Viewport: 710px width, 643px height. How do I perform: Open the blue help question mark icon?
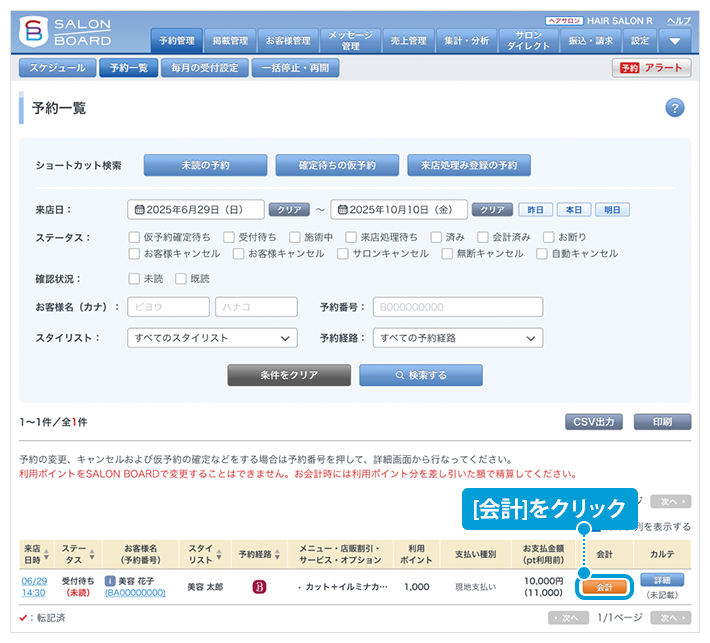674,108
